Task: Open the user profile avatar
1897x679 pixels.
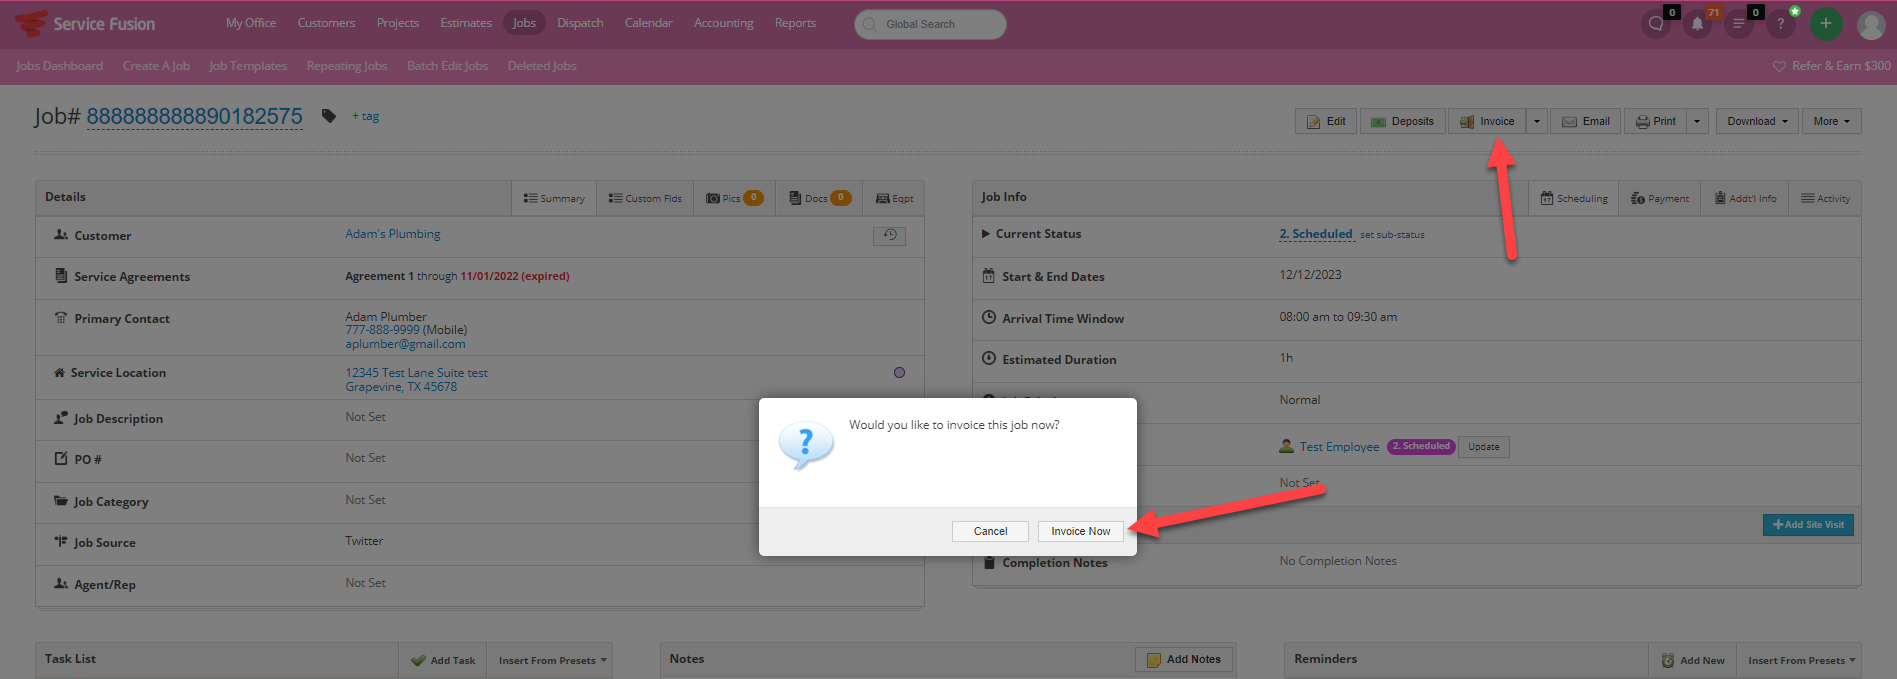Action: [1871, 25]
